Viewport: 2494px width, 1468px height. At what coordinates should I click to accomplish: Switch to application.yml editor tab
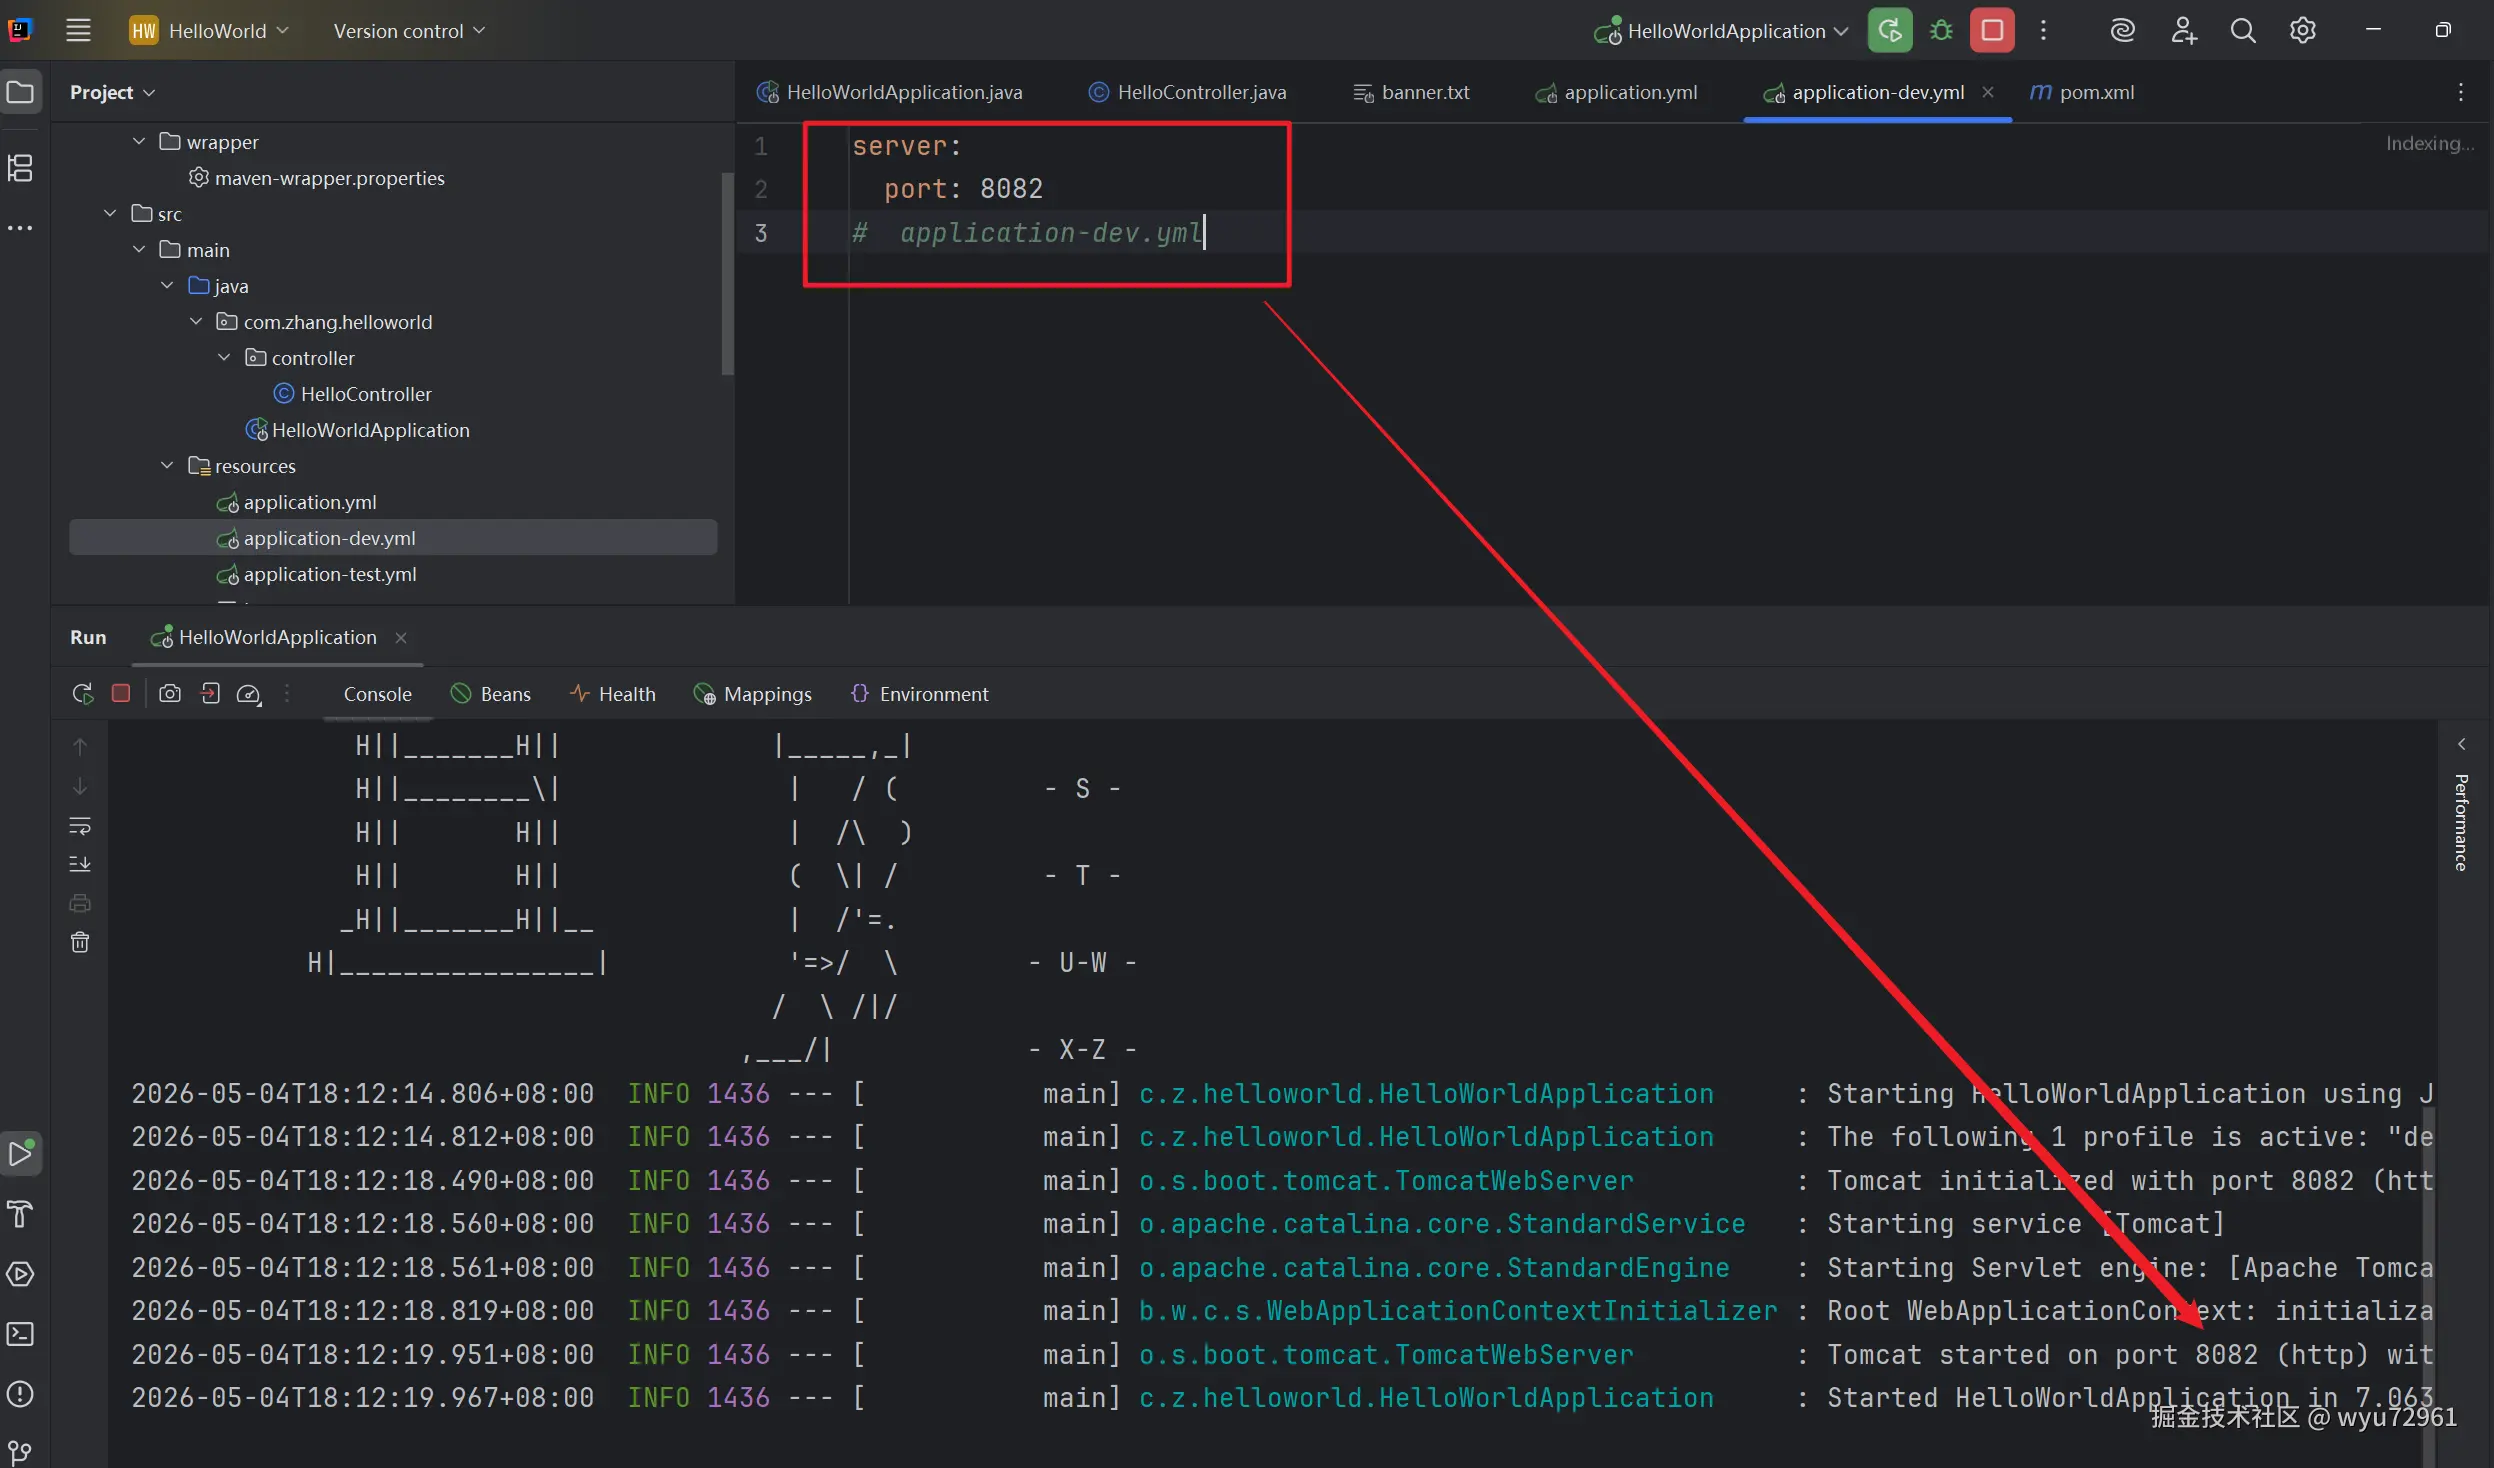click(x=1616, y=92)
